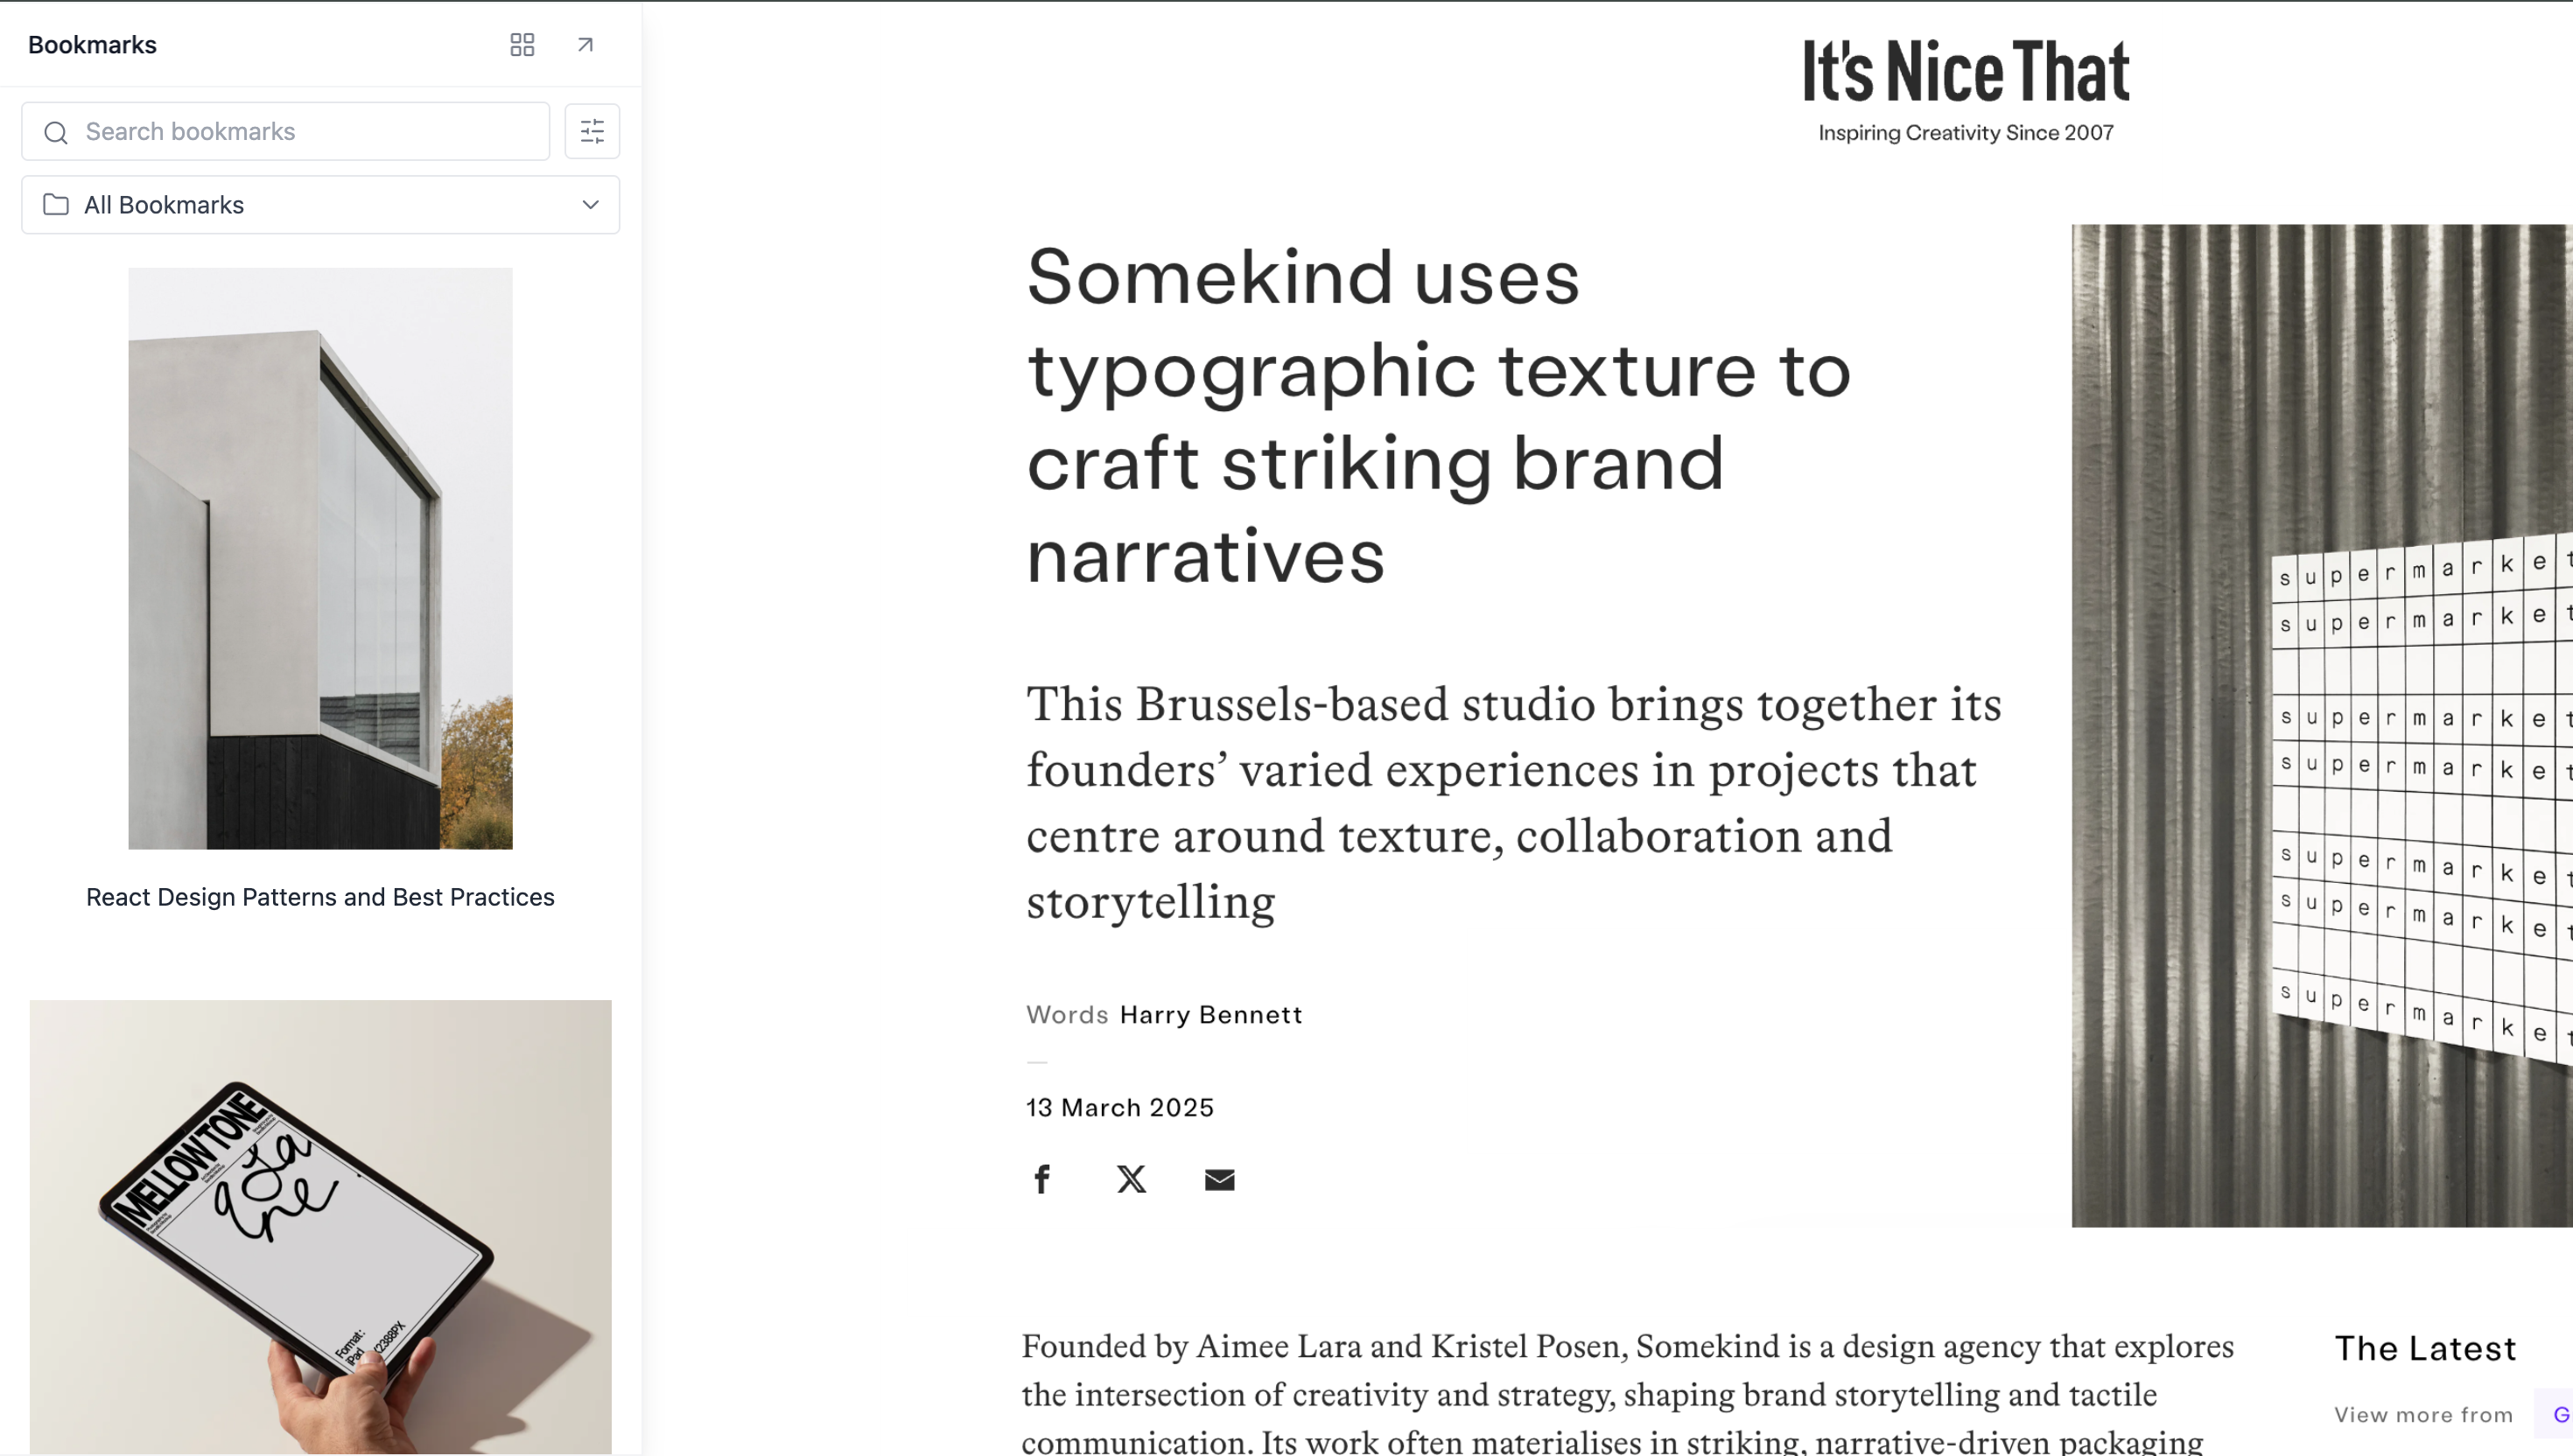Share article via email envelope icon
This screenshot has height=1456, width=2573.
pyautogui.click(x=1219, y=1180)
